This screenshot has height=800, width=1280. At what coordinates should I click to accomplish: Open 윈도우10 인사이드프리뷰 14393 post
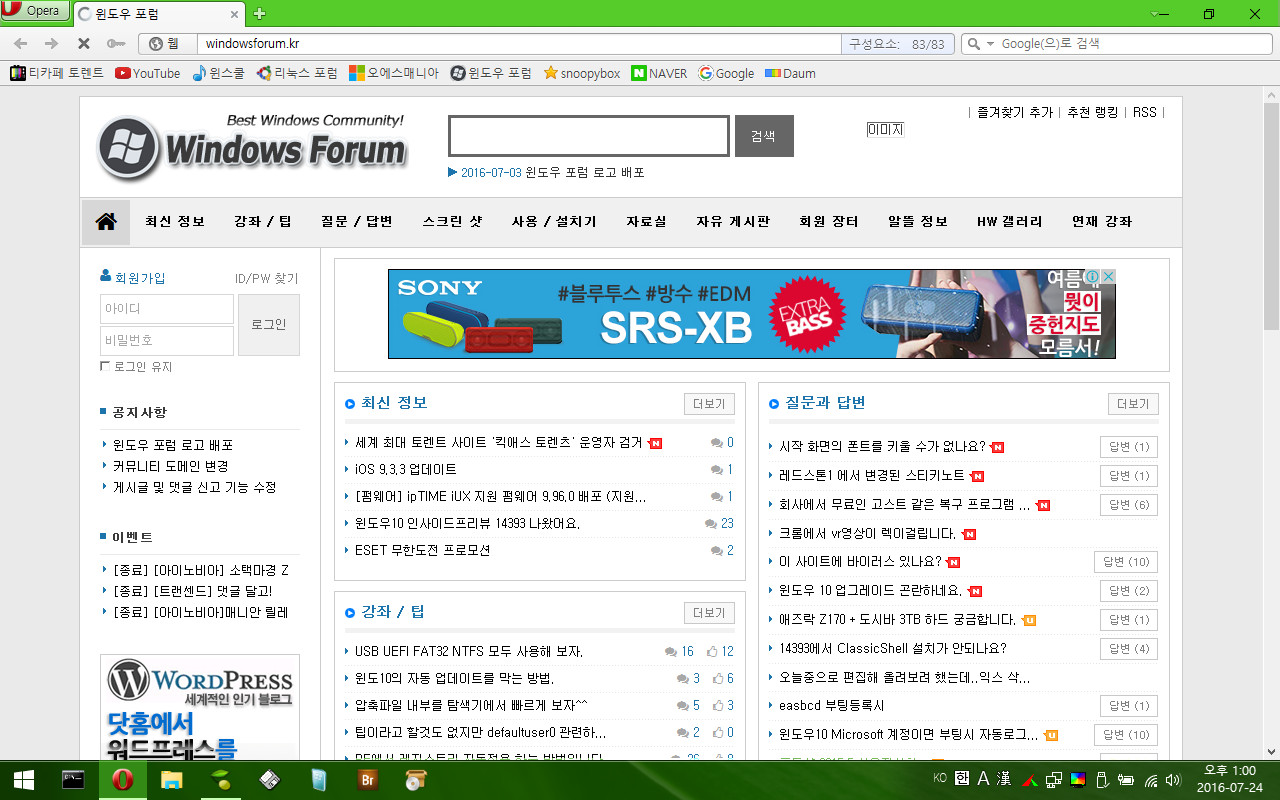[467, 523]
